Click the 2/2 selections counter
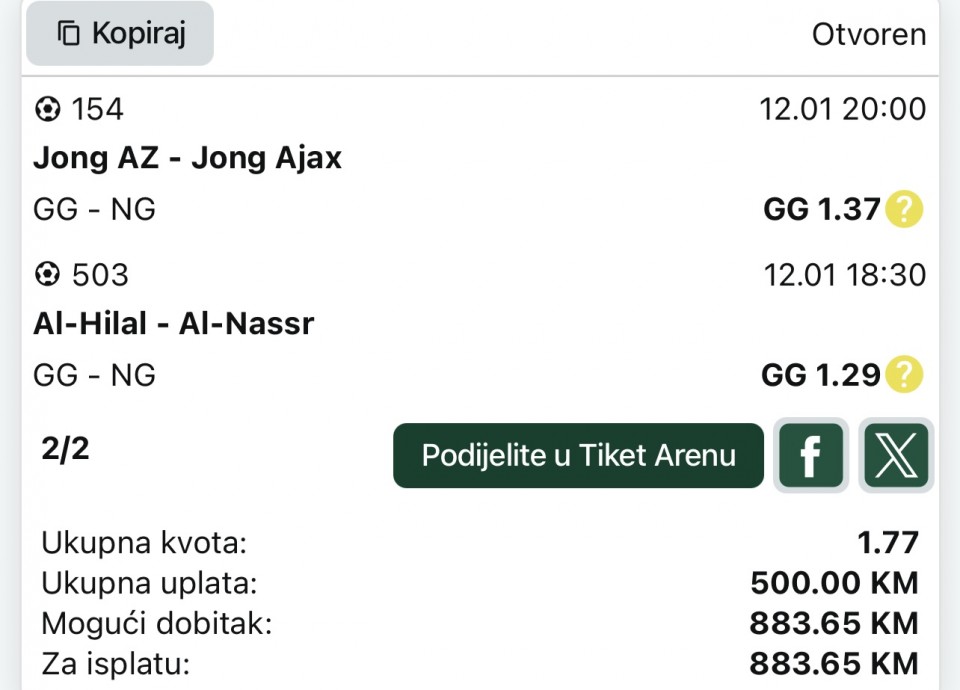Viewport: 960px width, 690px height. [66, 449]
